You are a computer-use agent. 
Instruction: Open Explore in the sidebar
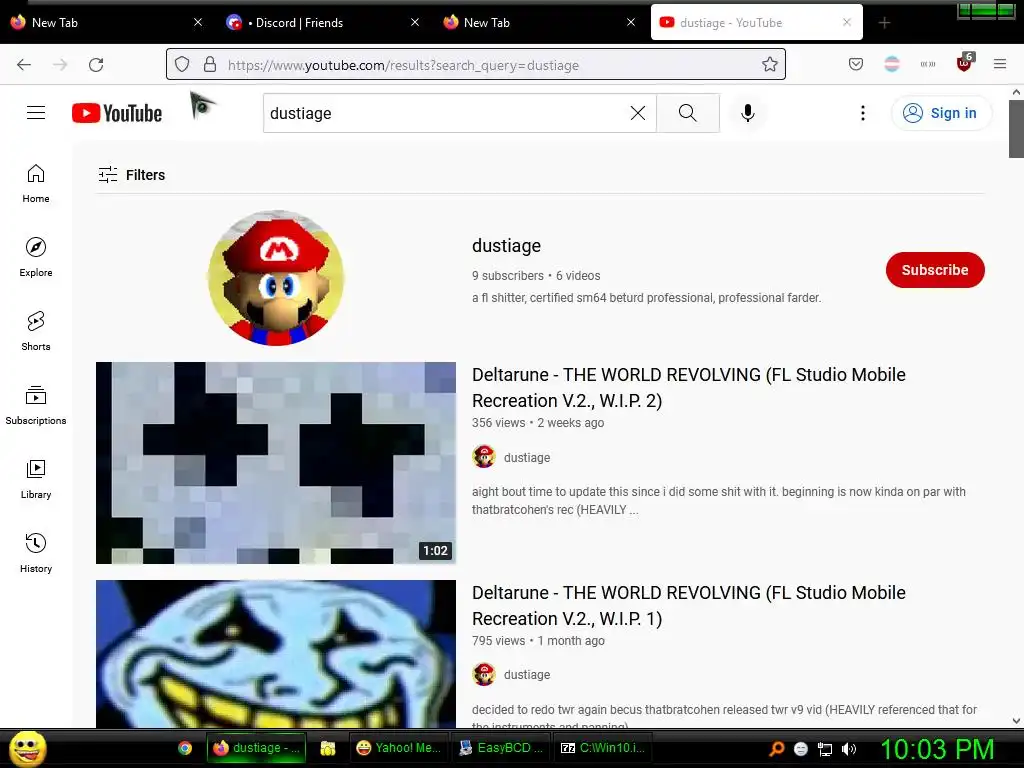(x=36, y=257)
